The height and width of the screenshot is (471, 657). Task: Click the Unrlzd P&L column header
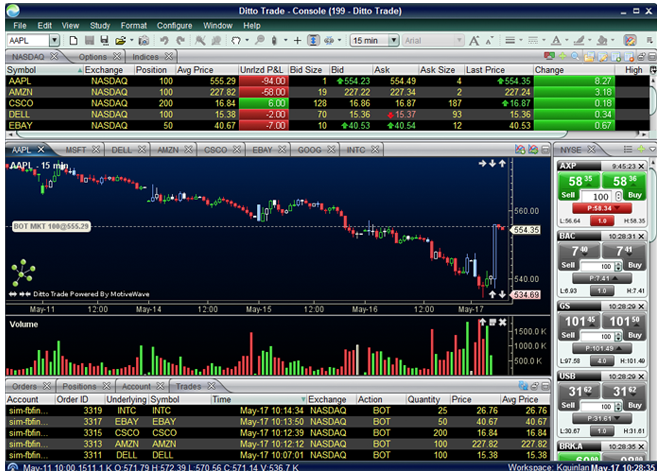click(262, 70)
